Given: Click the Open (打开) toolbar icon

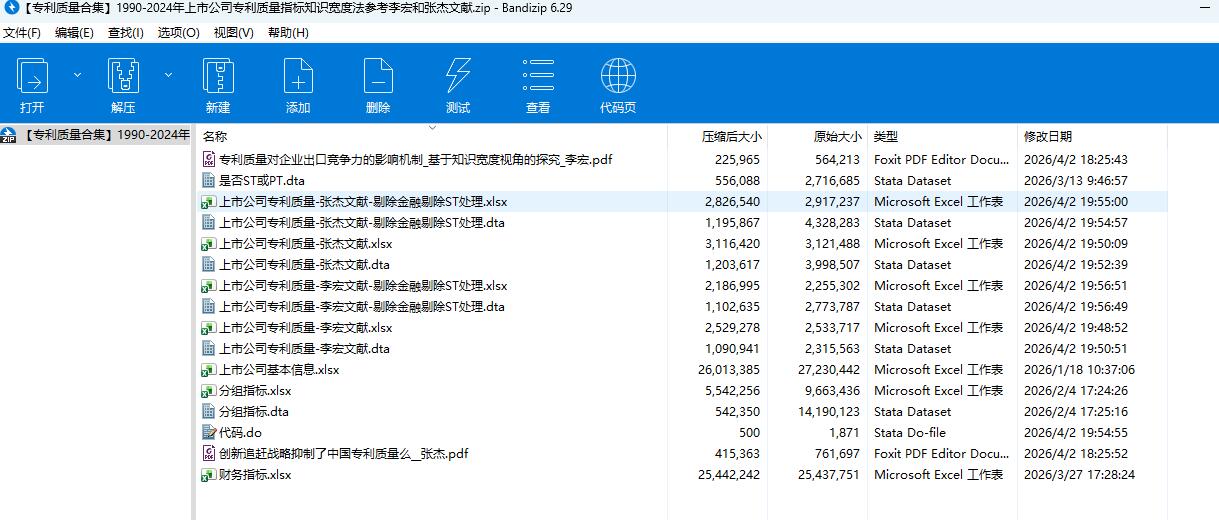Looking at the screenshot, I should point(33,76).
